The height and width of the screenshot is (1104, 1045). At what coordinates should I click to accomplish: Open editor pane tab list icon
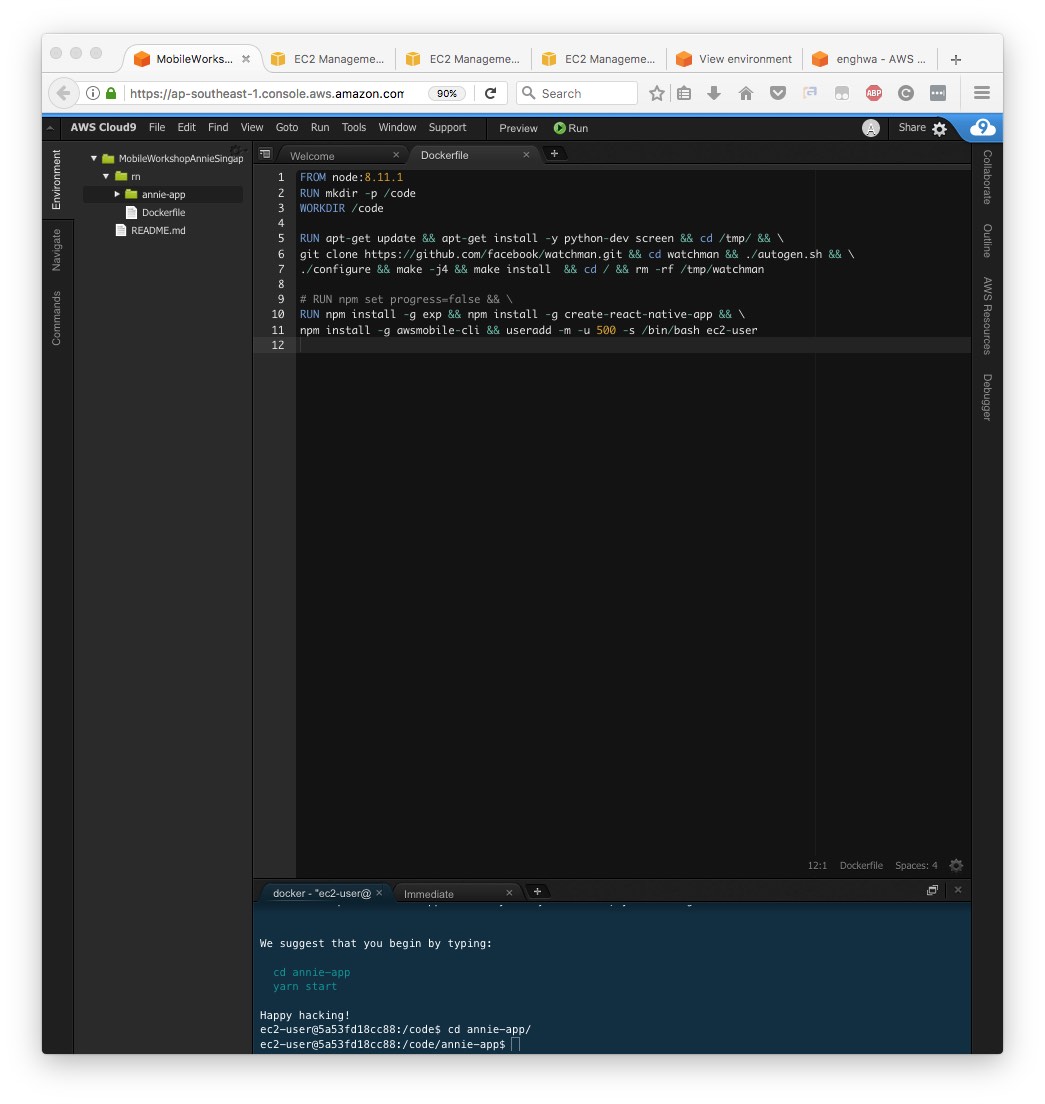click(x=265, y=153)
